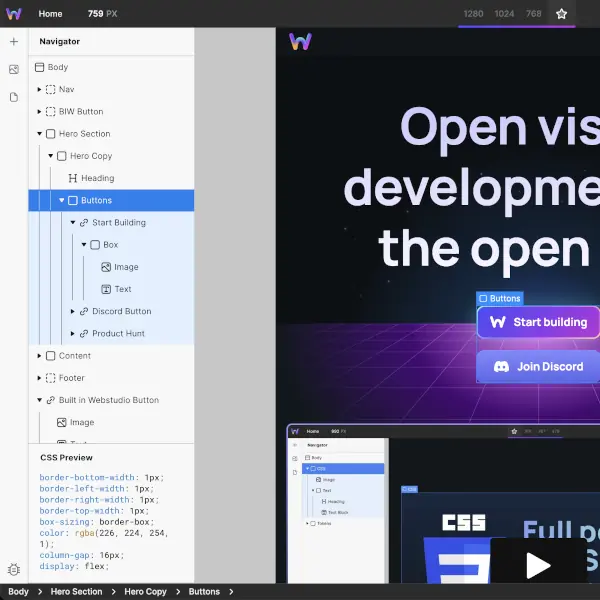The height and width of the screenshot is (600, 600).
Task: Collapse the Start Building tree item
Action: (x=72, y=223)
